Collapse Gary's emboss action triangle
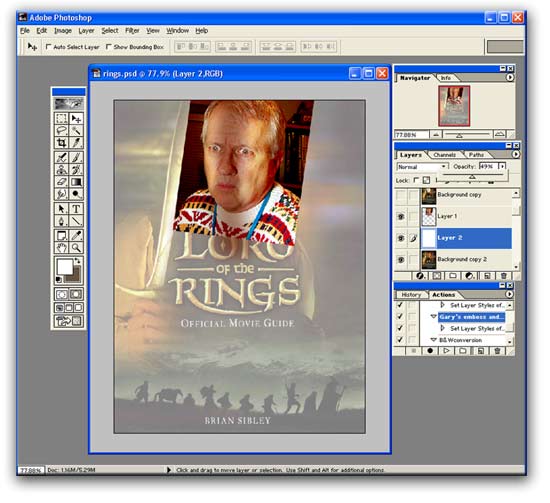This screenshot has width=550, height=503. coord(434,316)
